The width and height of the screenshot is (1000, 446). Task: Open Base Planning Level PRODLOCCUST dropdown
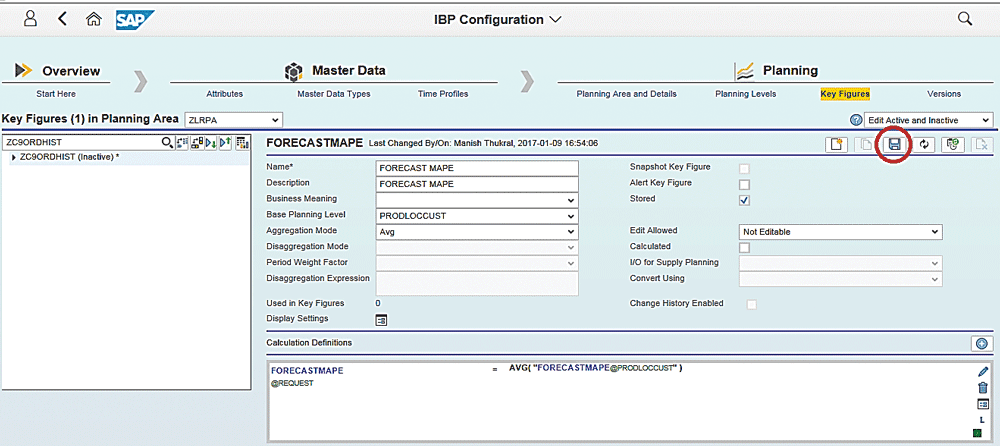(x=476, y=216)
